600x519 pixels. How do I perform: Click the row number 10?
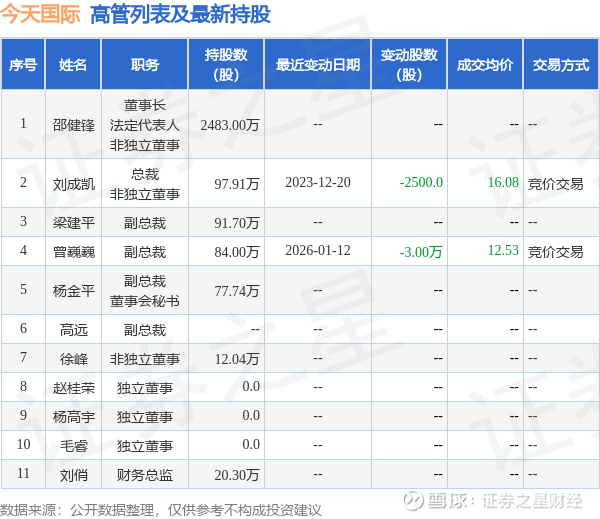point(23,444)
